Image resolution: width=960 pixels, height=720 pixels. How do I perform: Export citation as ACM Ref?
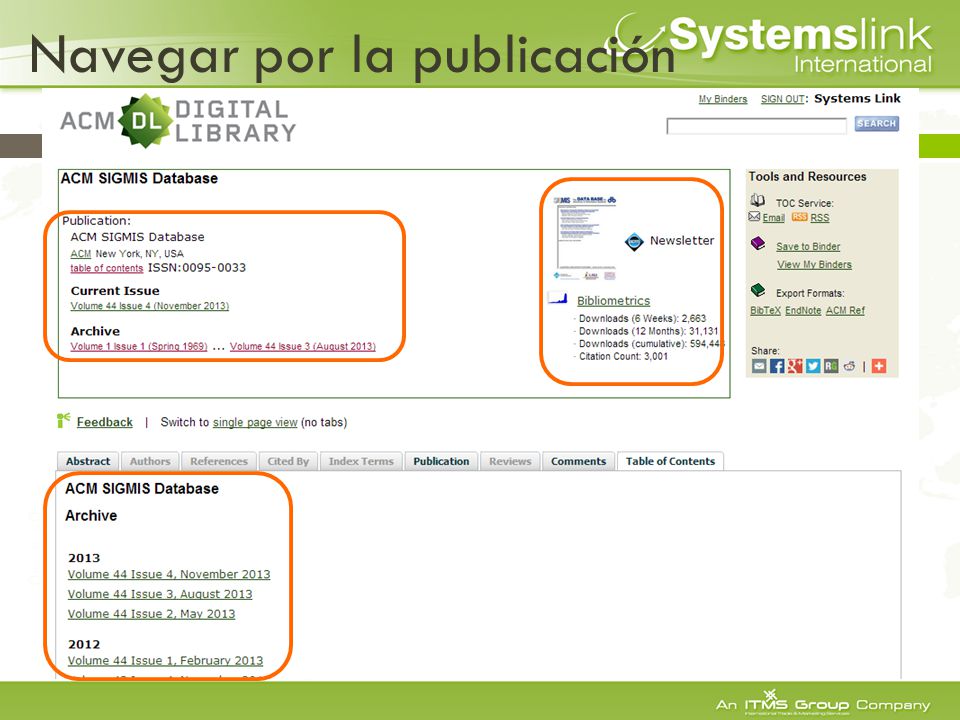click(845, 310)
